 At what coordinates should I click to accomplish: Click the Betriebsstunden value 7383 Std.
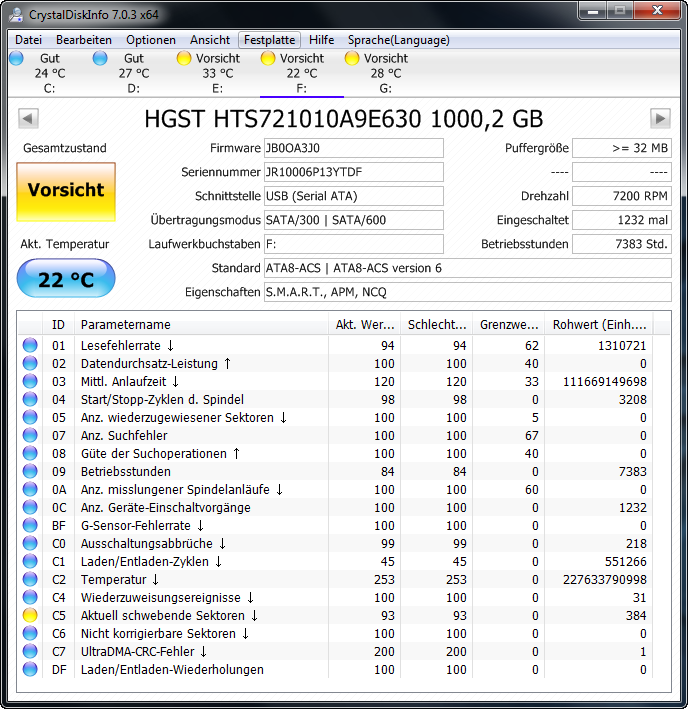(x=622, y=244)
